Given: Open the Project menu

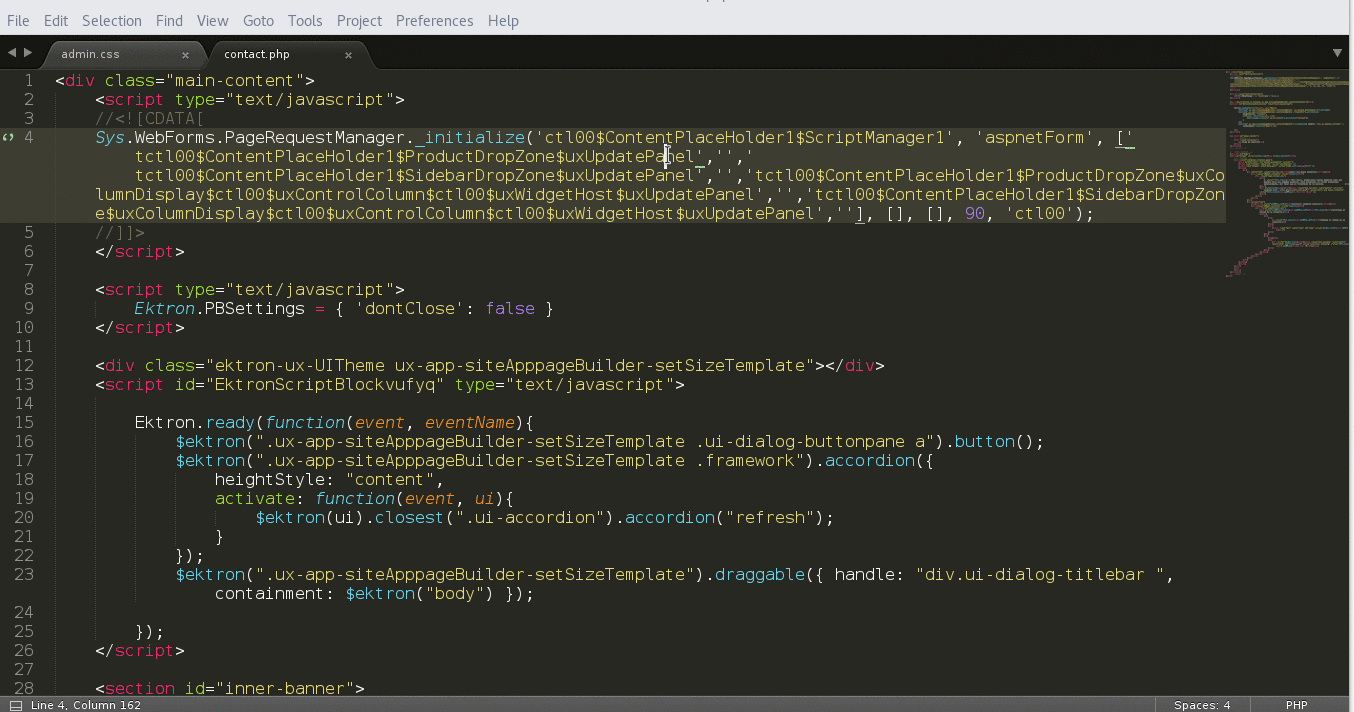Looking at the screenshot, I should point(359,20).
